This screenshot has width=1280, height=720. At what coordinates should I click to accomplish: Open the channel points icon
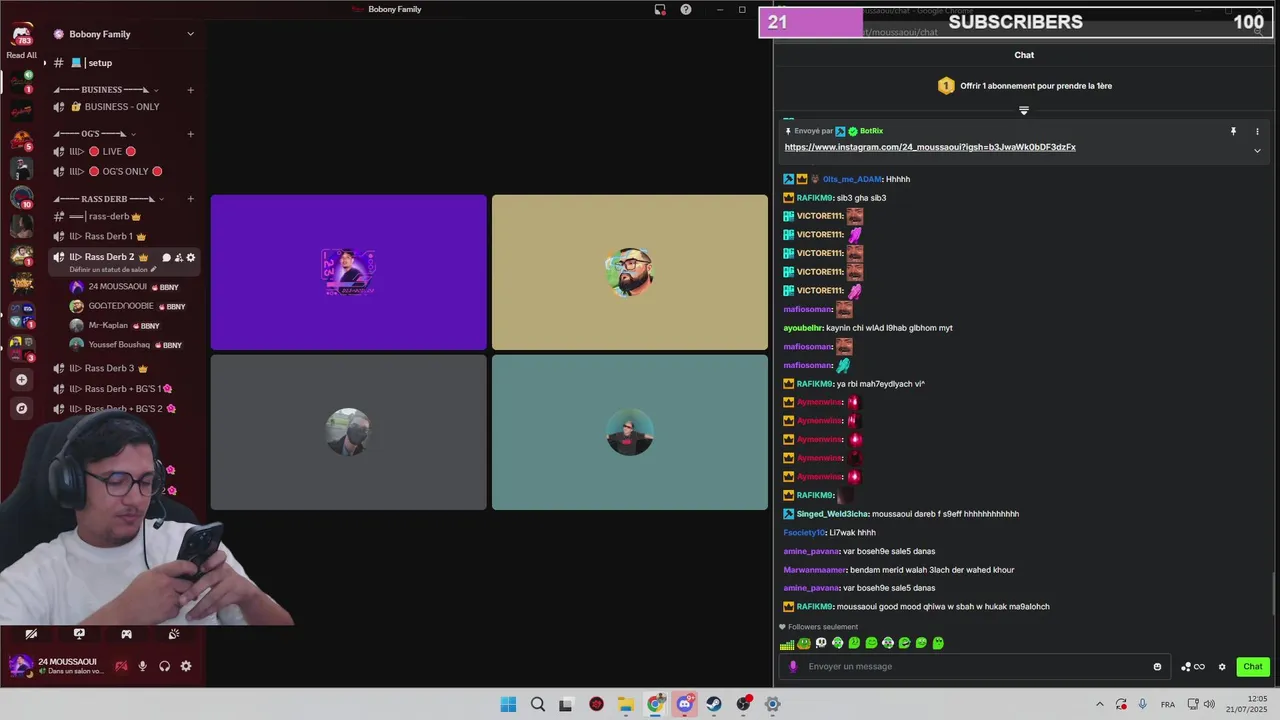tap(1192, 667)
